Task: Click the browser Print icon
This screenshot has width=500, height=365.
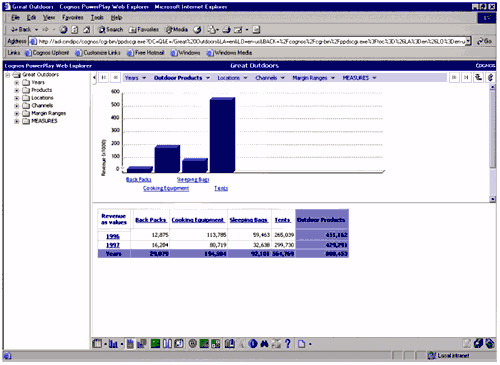Action: 226,30
